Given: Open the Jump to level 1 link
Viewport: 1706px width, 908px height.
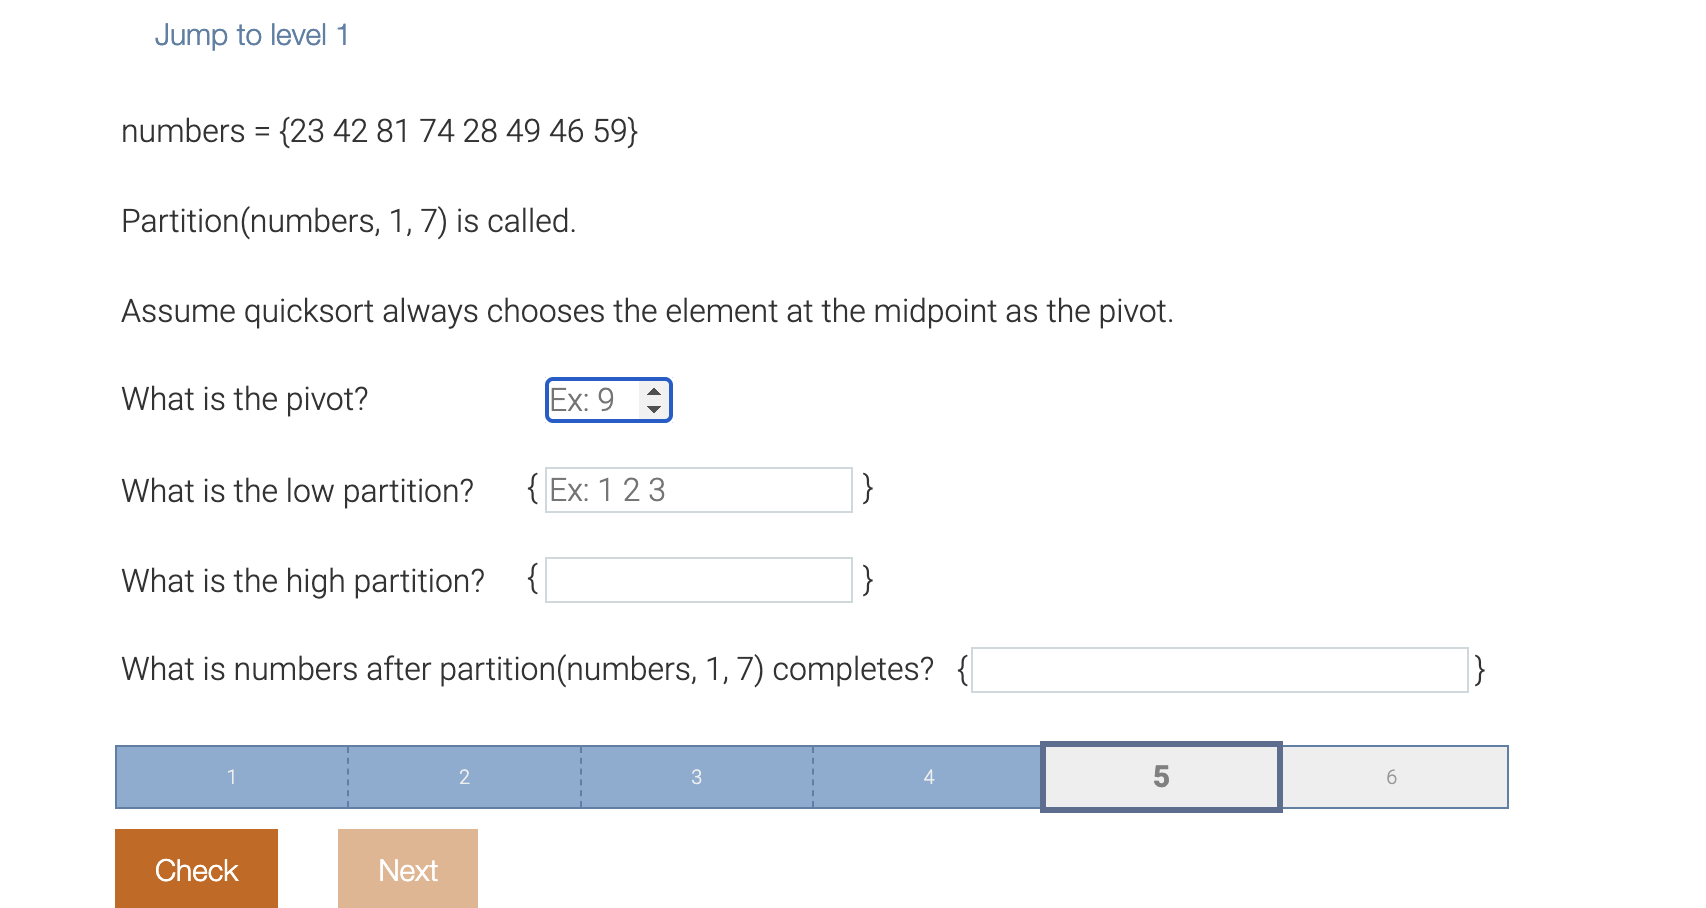Looking at the screenshot, I should coord(252,35).
